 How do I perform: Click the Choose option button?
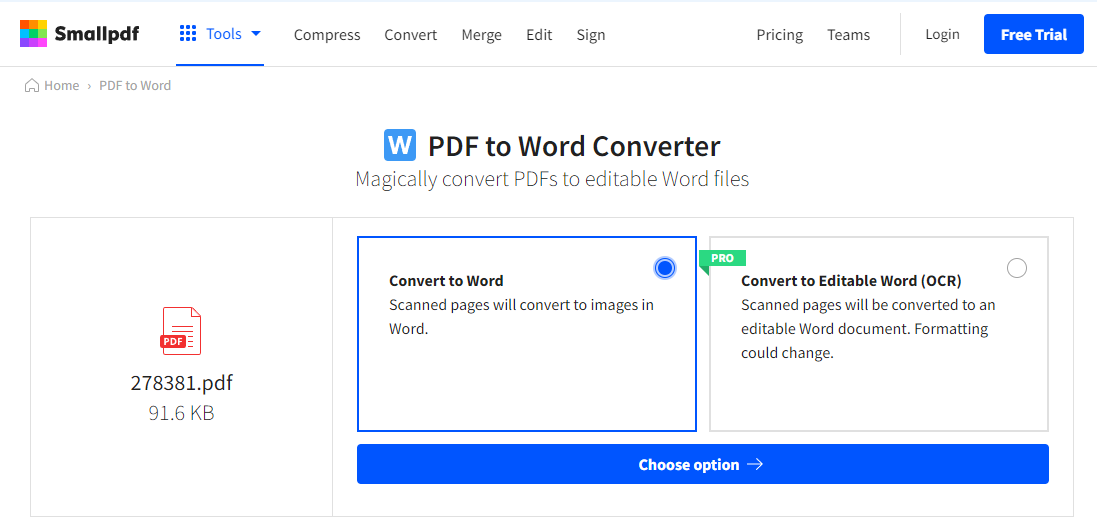[702, 464]
